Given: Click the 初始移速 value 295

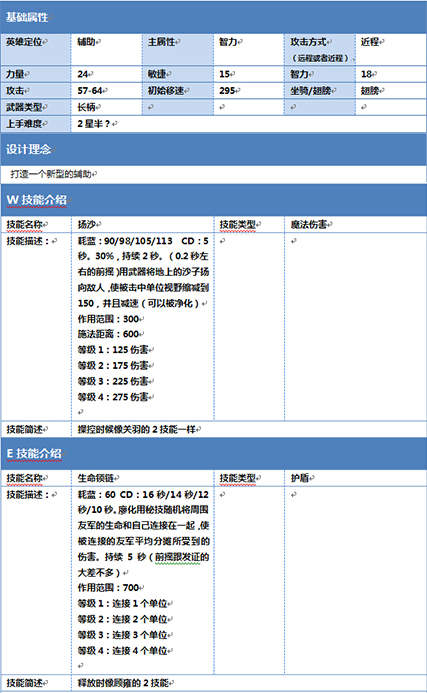Looking at the screenshot, I should tap(248, 91).
